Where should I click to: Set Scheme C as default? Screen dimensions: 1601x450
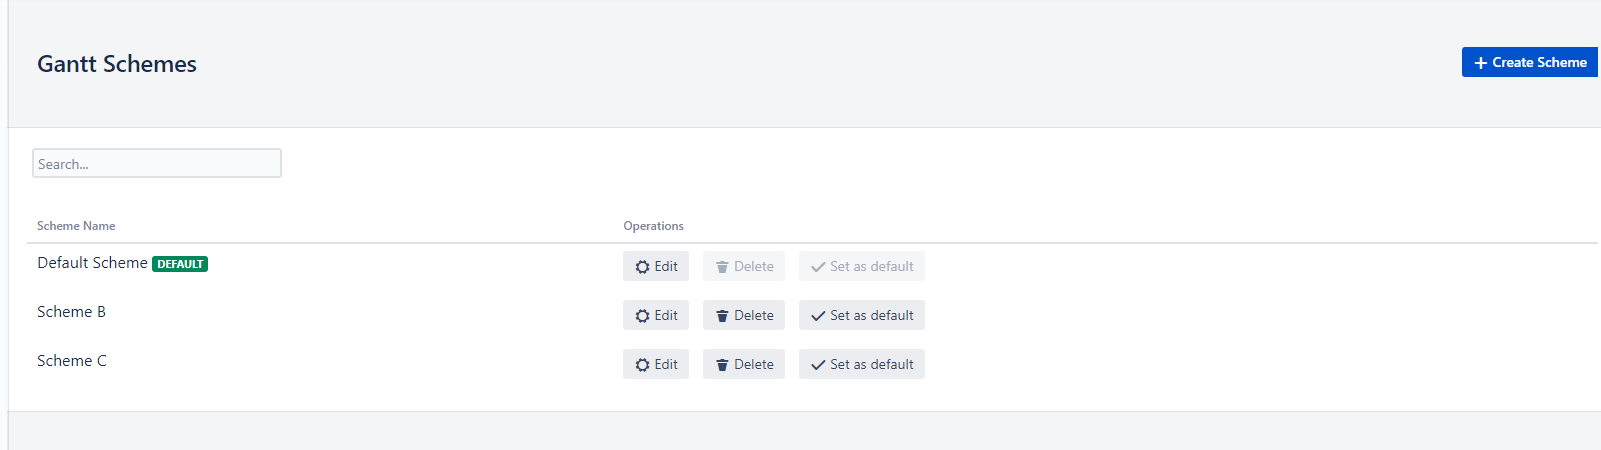pos(871,365)
